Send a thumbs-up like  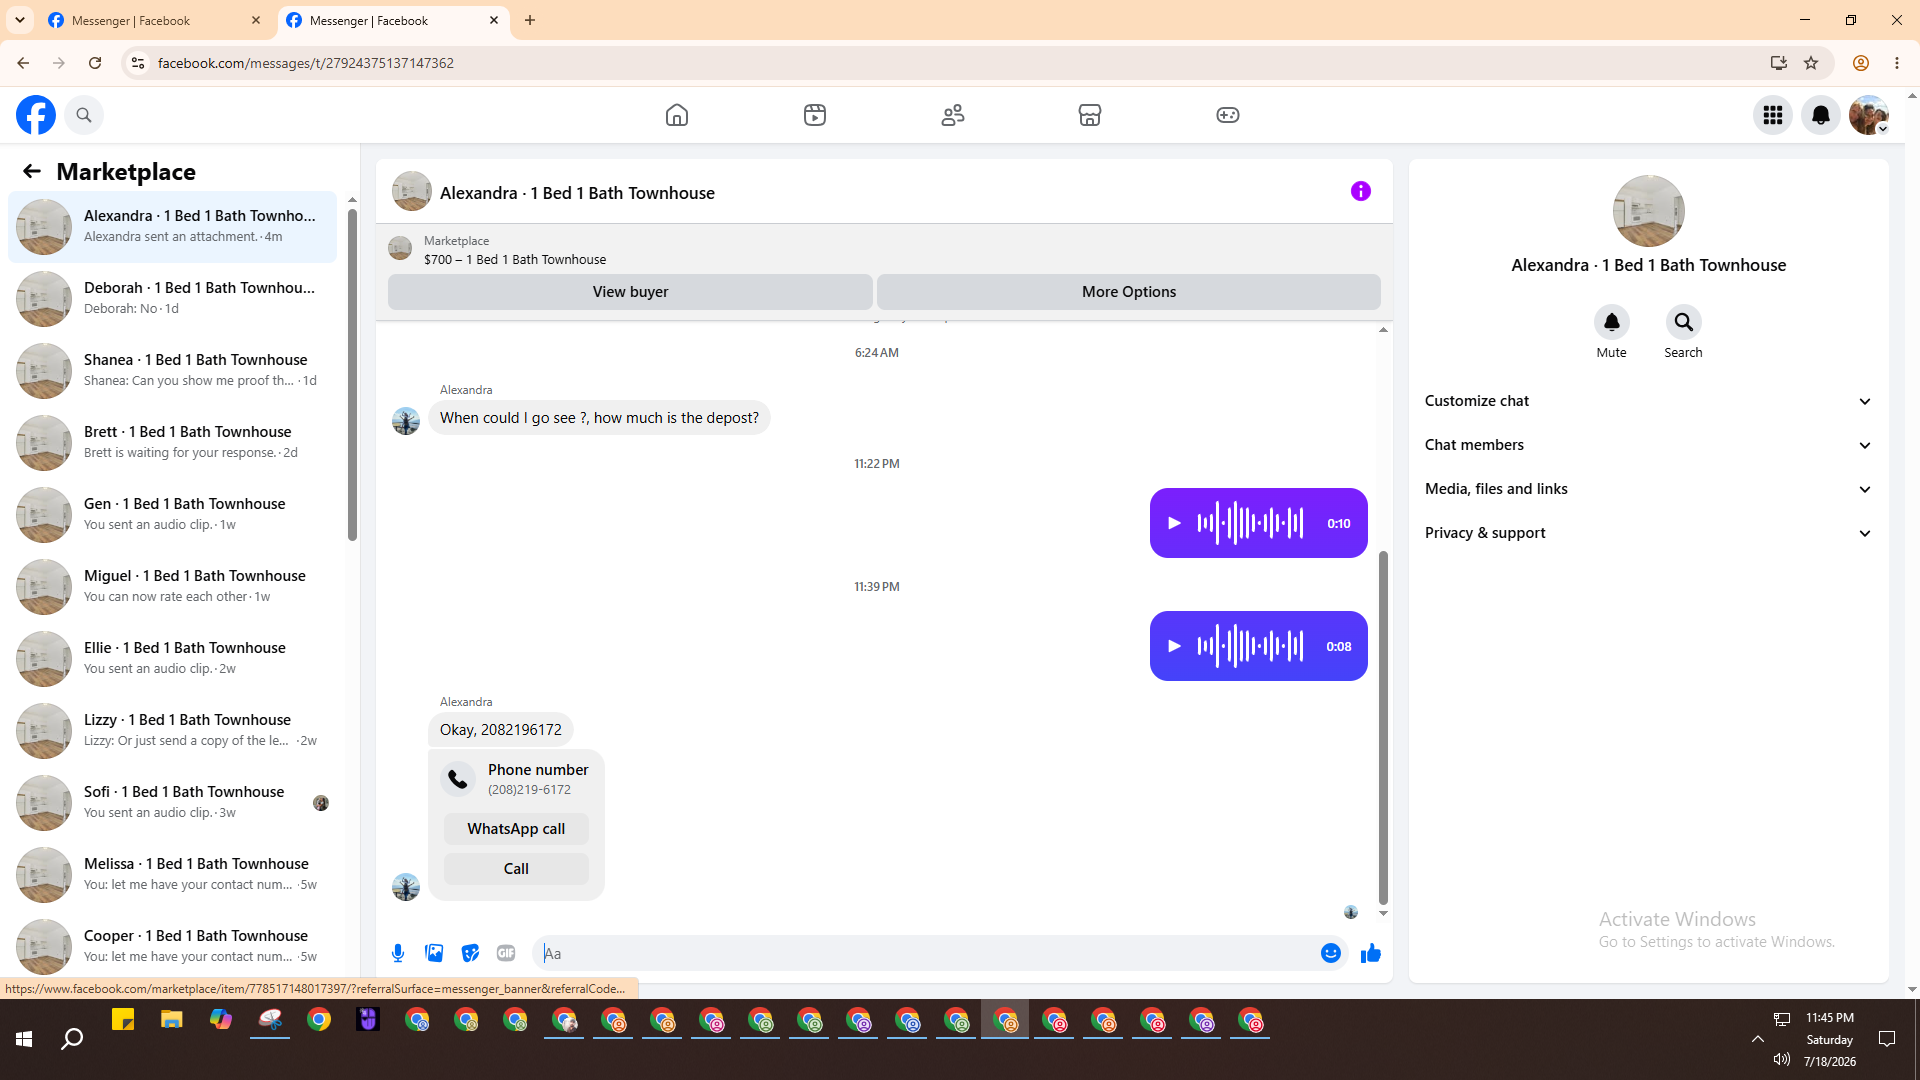tap(1371, 953)
